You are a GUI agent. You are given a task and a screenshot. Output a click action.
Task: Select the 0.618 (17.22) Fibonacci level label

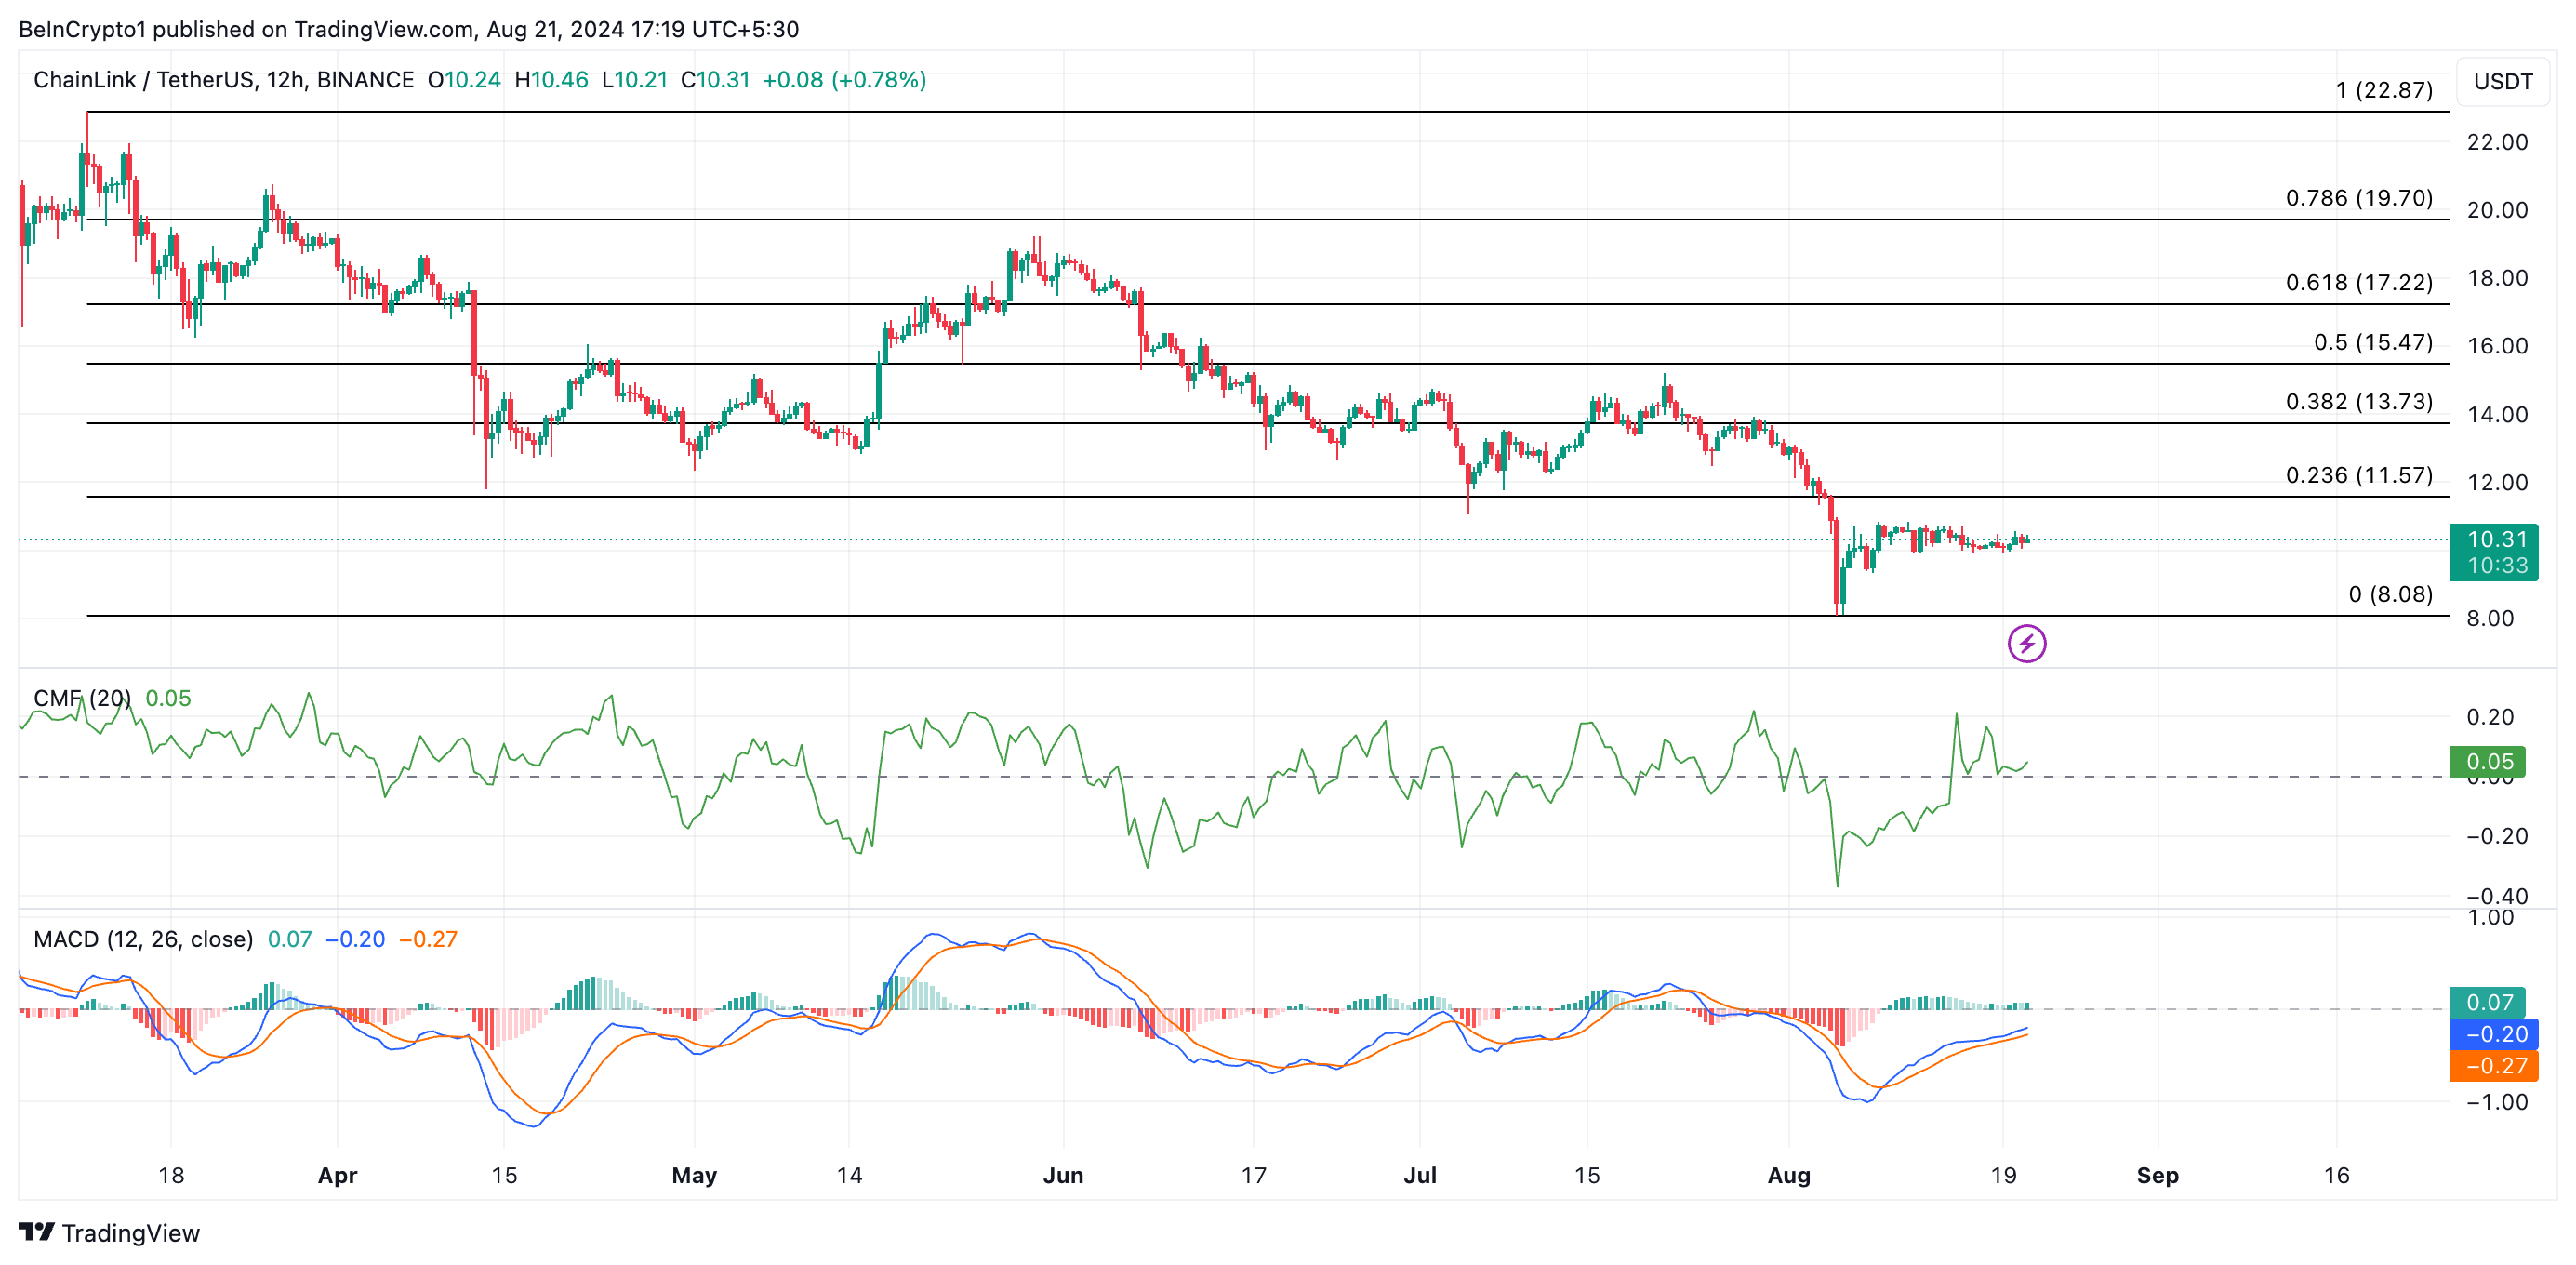pyautogui.click(x=2358, y=282)
